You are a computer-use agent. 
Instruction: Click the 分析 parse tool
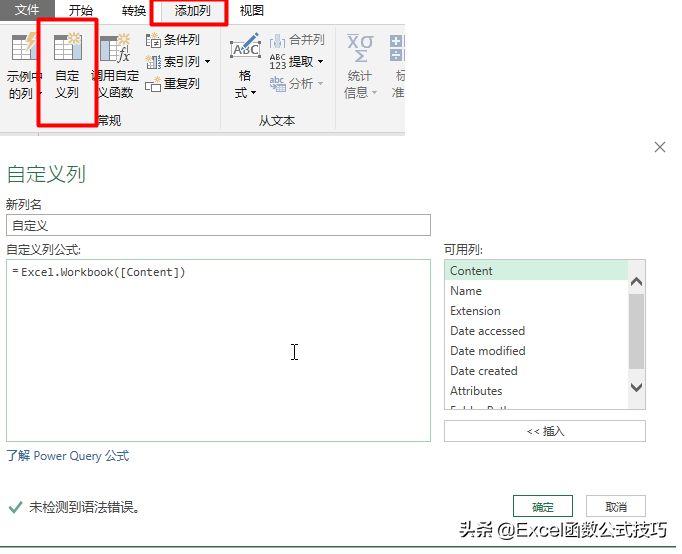[x=291, y=83]
